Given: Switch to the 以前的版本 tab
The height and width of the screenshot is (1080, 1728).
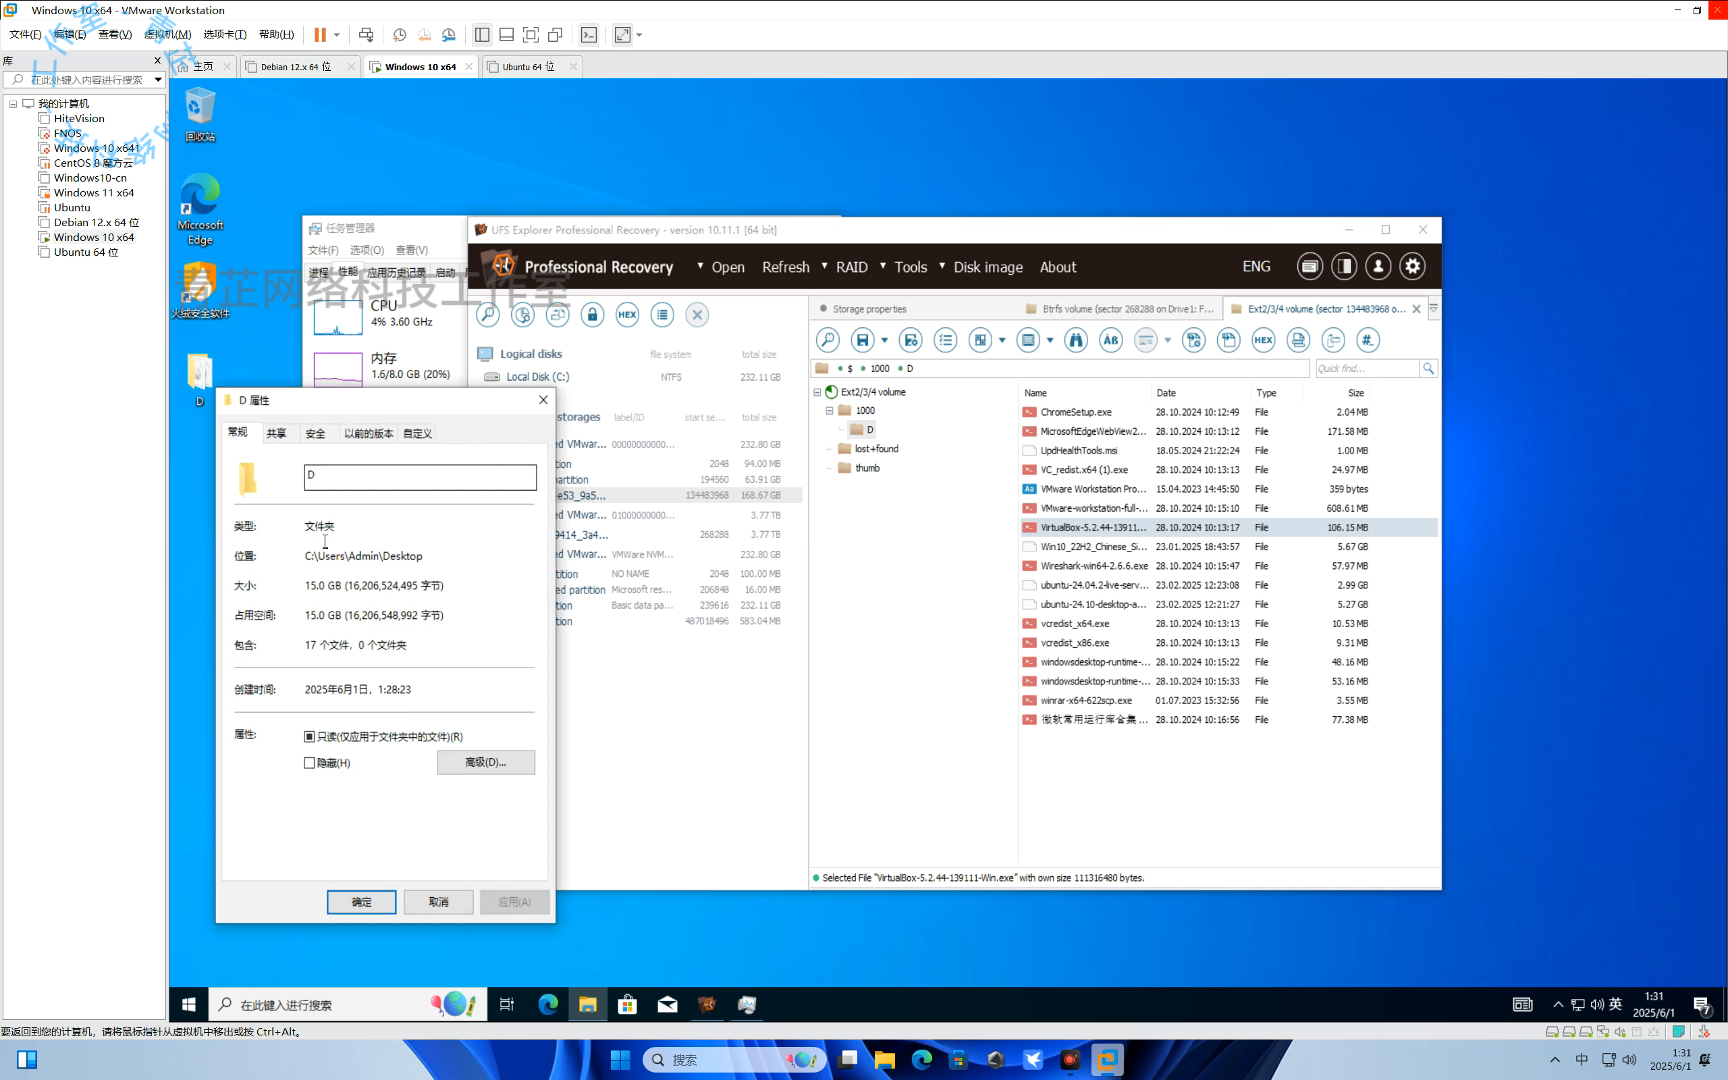Looking at the screenshot, I should [x=368, y=433].
